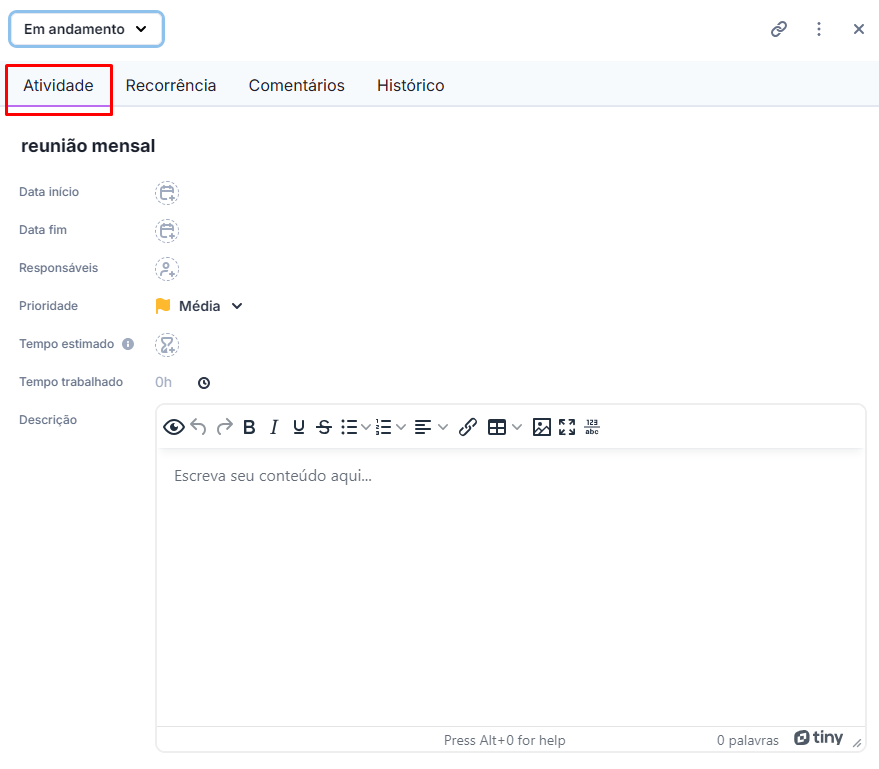This screenshot has height=769, width=879.
Task: Click the 0 palavras word count button
Action: (747, 740)
